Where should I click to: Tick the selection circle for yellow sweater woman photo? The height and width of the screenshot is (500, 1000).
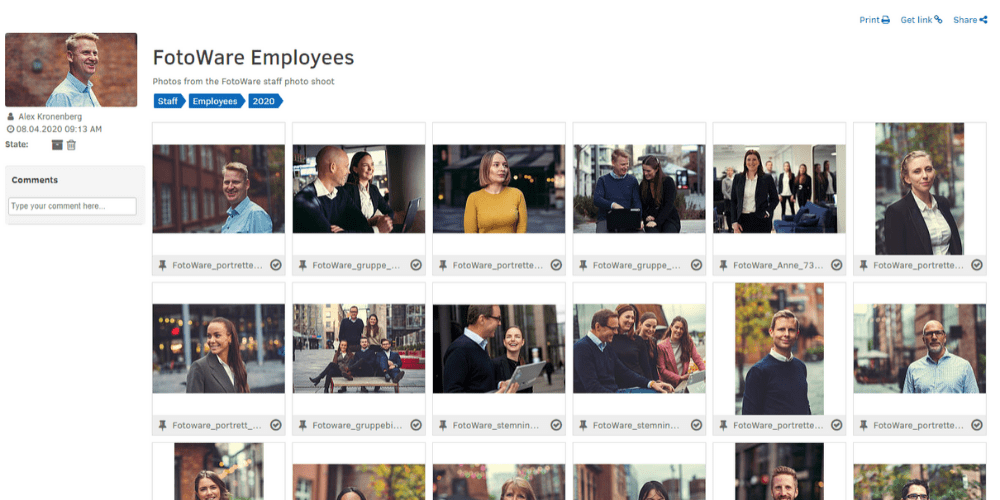point(556,265)
